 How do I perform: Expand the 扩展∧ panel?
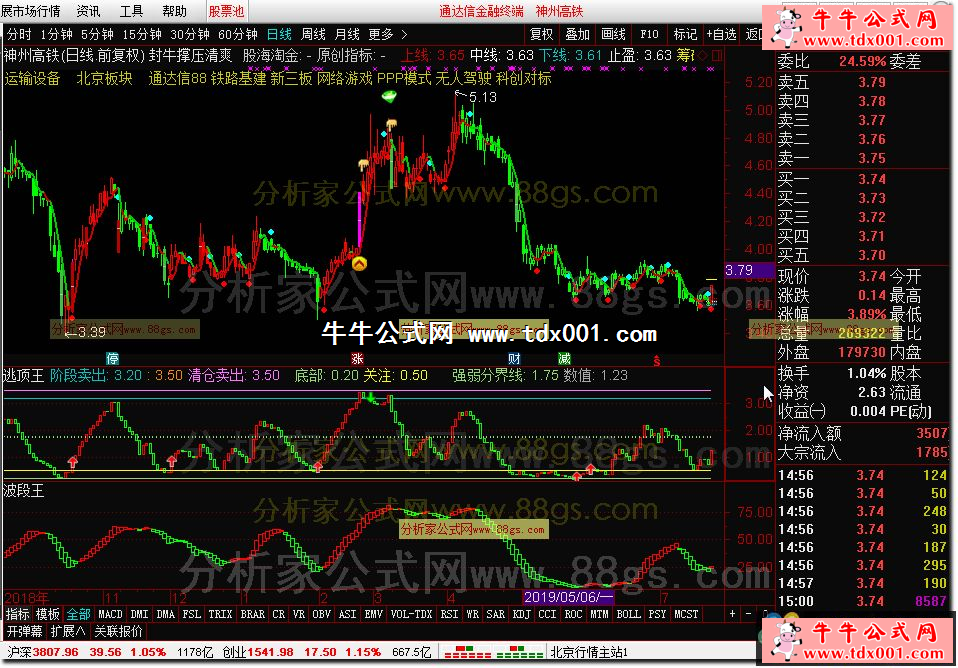coord(68,631)
